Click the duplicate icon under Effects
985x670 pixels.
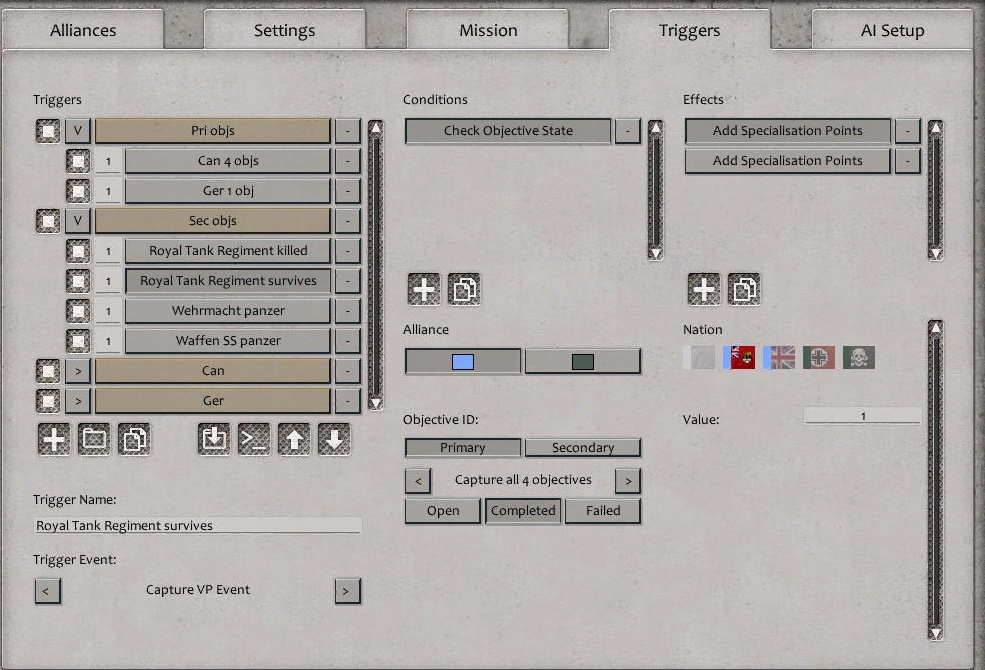coord(743,288)
